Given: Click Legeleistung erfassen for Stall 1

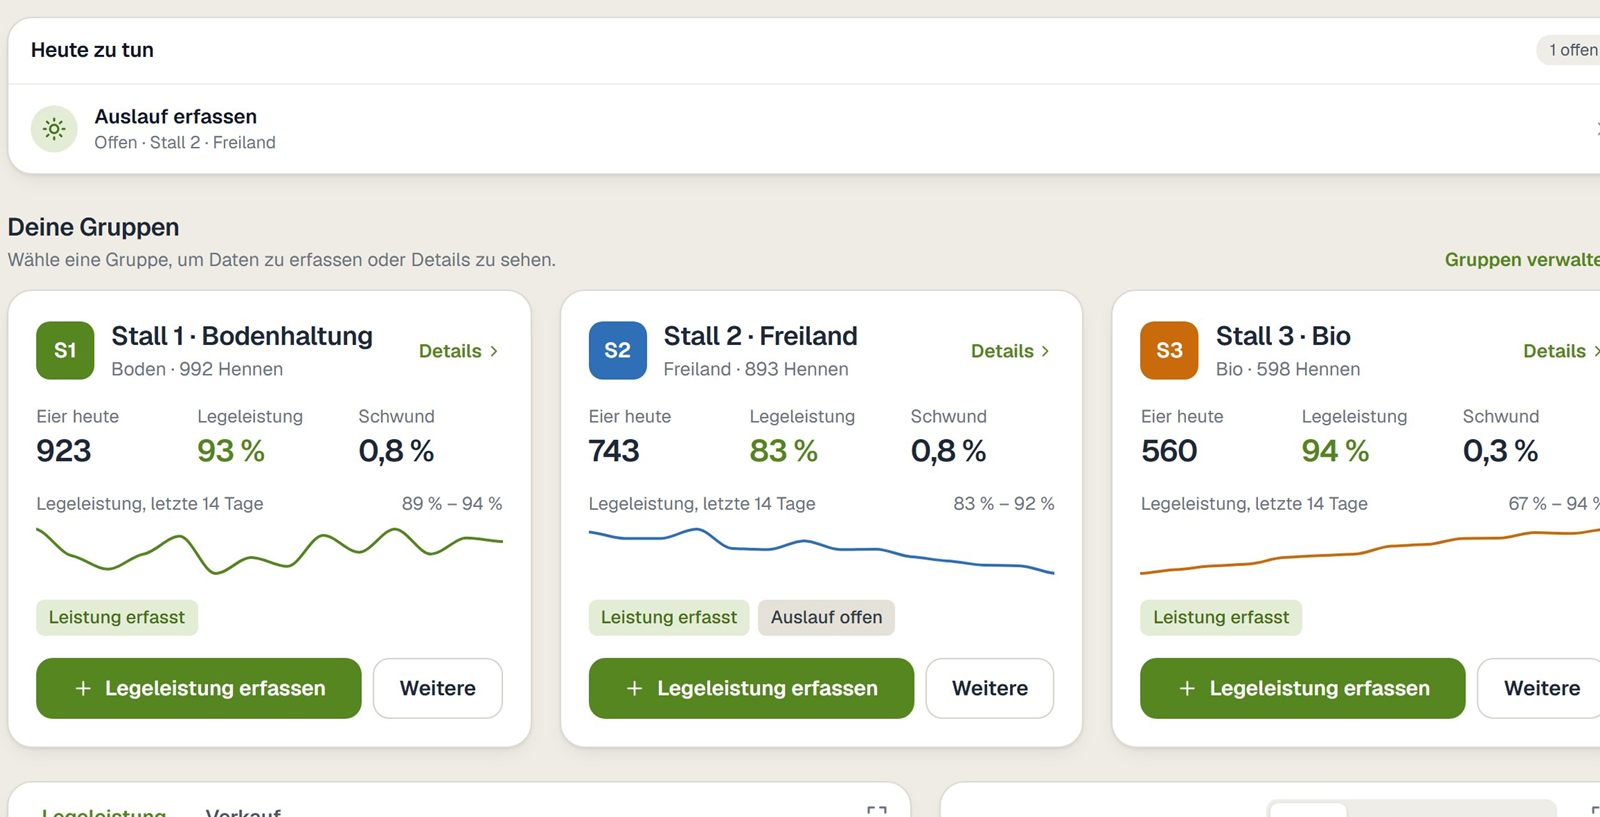Looking at the screenshot, I should 199,688.
